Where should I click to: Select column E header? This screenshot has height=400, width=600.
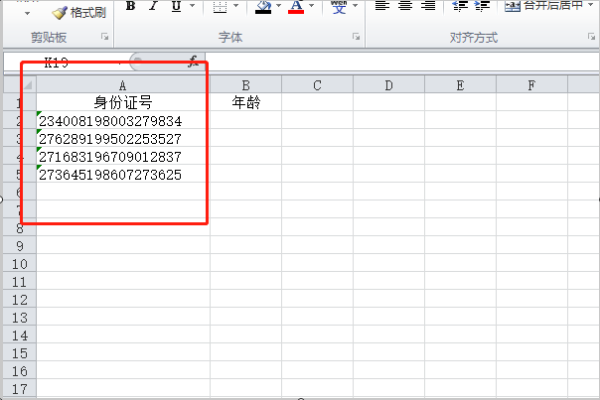(x=460, y=85)
